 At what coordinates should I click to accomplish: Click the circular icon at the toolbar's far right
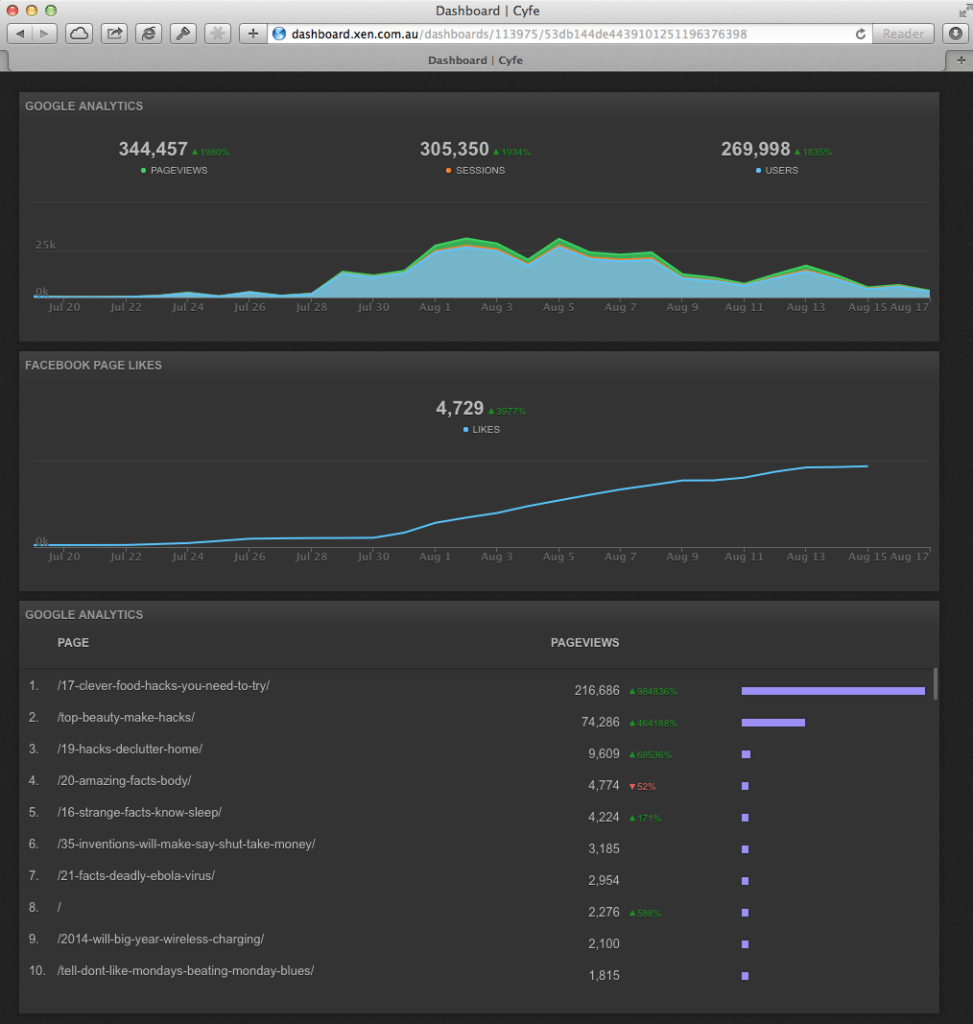pos(957,33)
